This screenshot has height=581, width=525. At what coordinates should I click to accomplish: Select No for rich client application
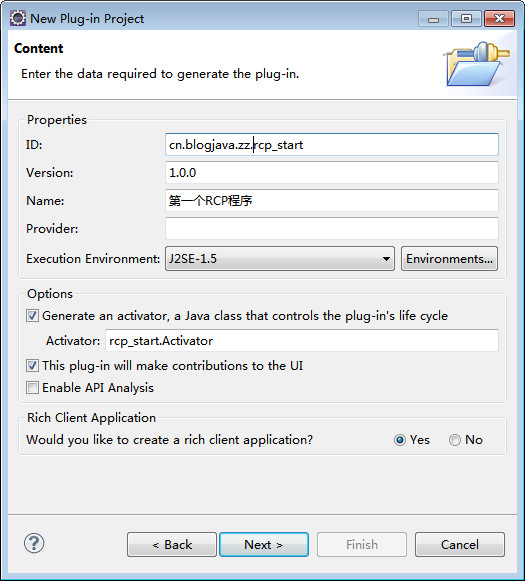point(455,440)
